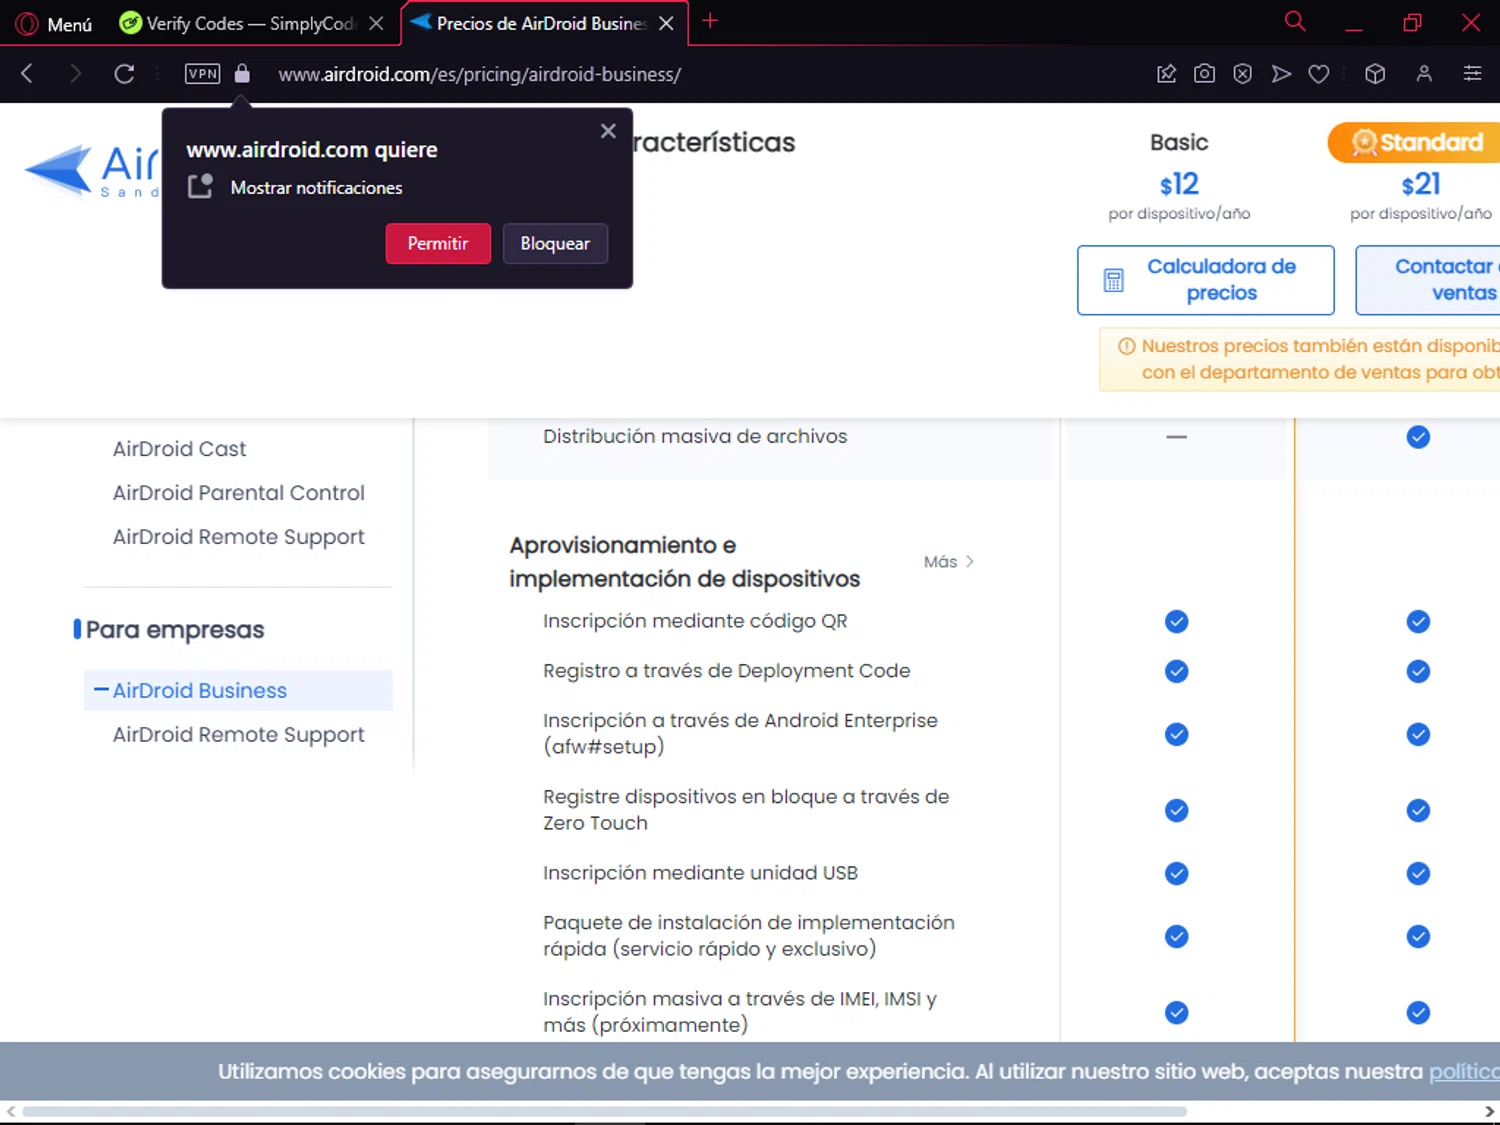Click Permitir to allow notifications

438,243
